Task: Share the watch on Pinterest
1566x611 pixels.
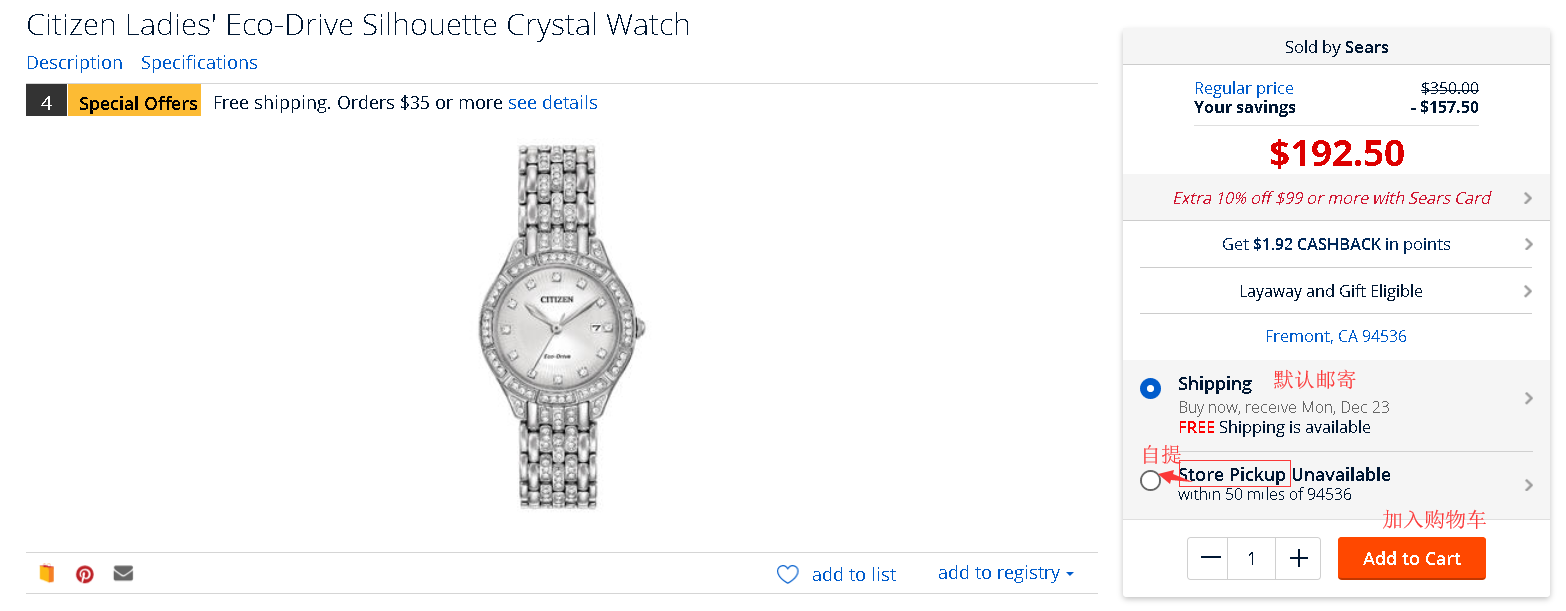Action: [x=85, y=574]
